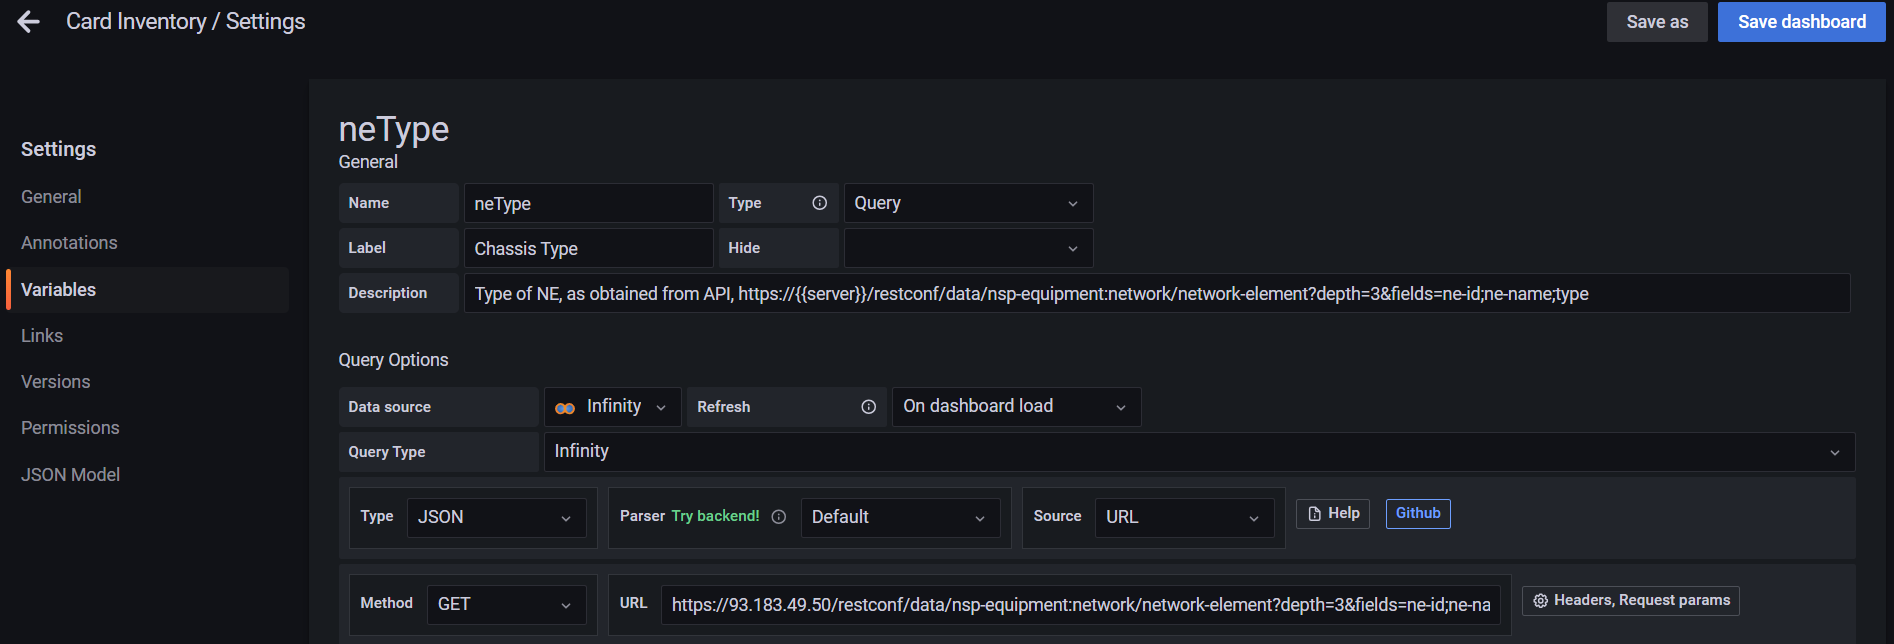Viewport: 1894px width, 644px height.
Task: Open General settings section
Action: coord(51,197)
